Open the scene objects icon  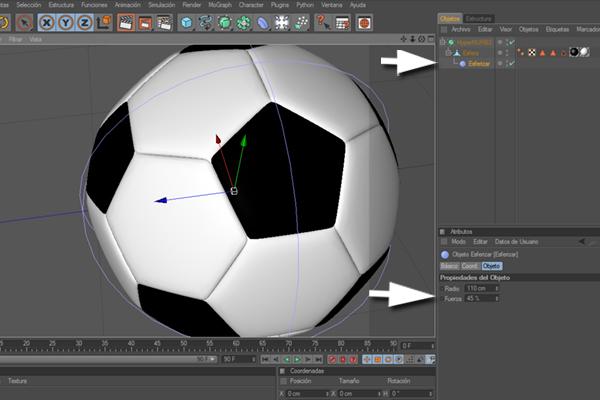click(x=282, y=23)
